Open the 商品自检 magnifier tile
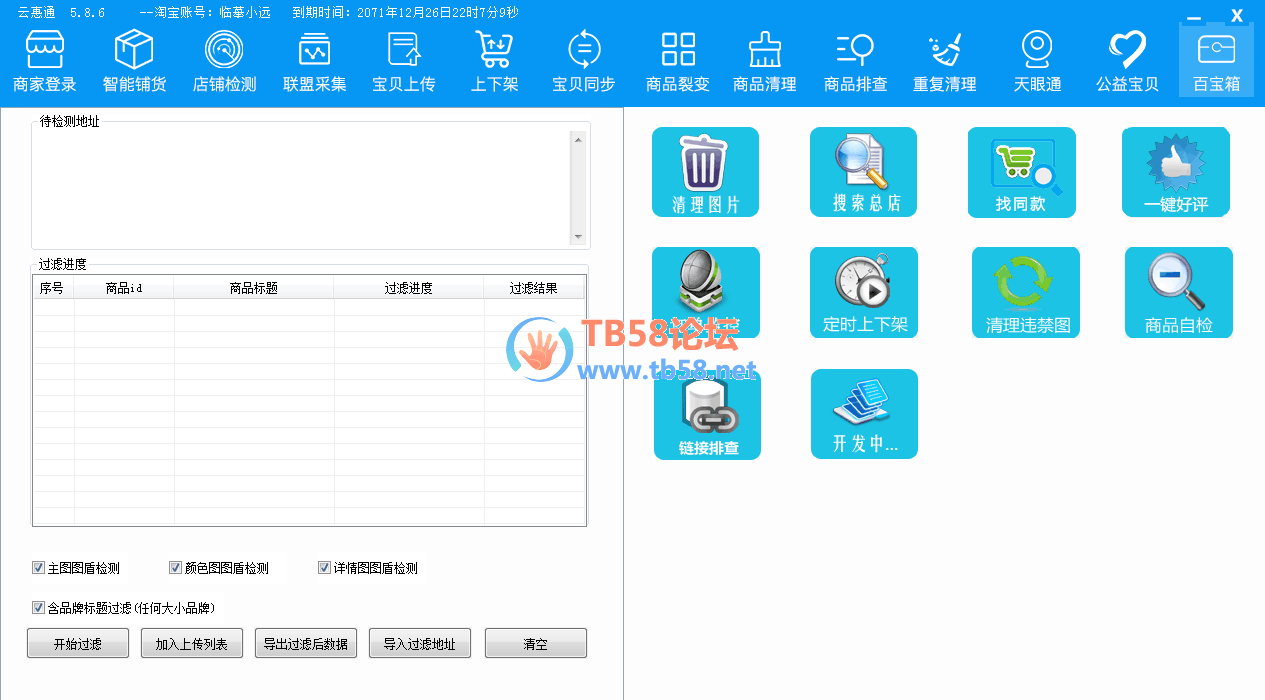Screen dimensions: 1265x700 tap(1179, 292)
